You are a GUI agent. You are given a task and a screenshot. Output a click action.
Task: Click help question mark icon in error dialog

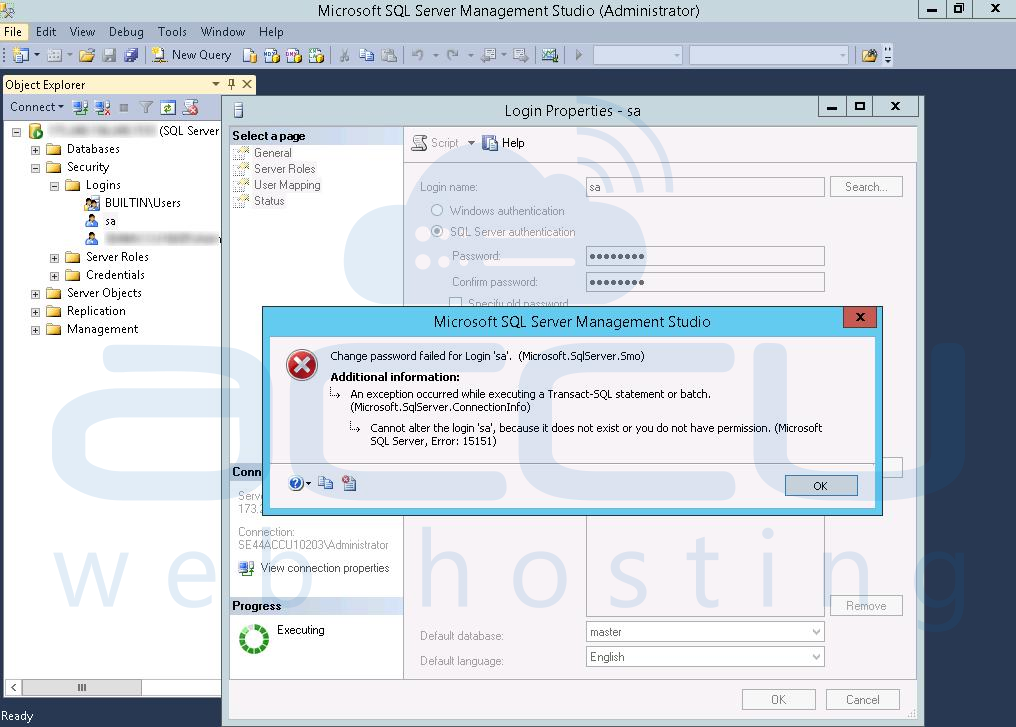(295, 483)
